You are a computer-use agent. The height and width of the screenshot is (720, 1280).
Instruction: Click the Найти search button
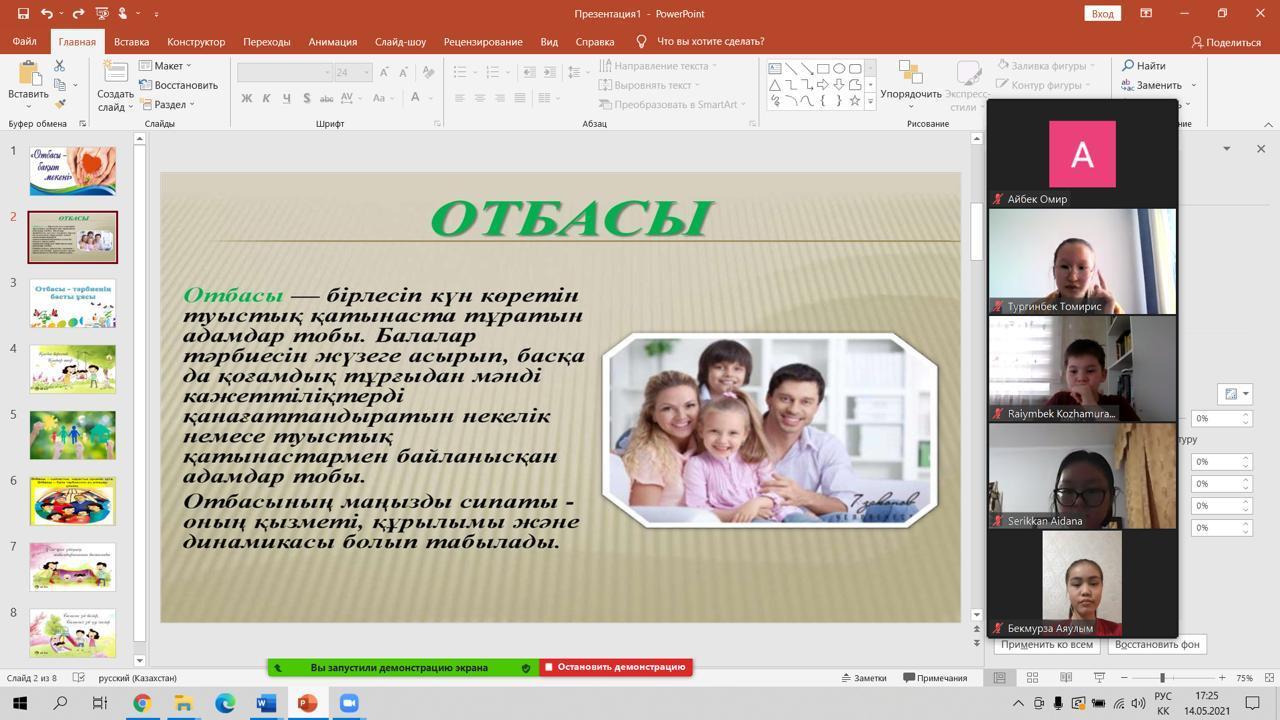pyautogui.click(x=1143, y=66)
